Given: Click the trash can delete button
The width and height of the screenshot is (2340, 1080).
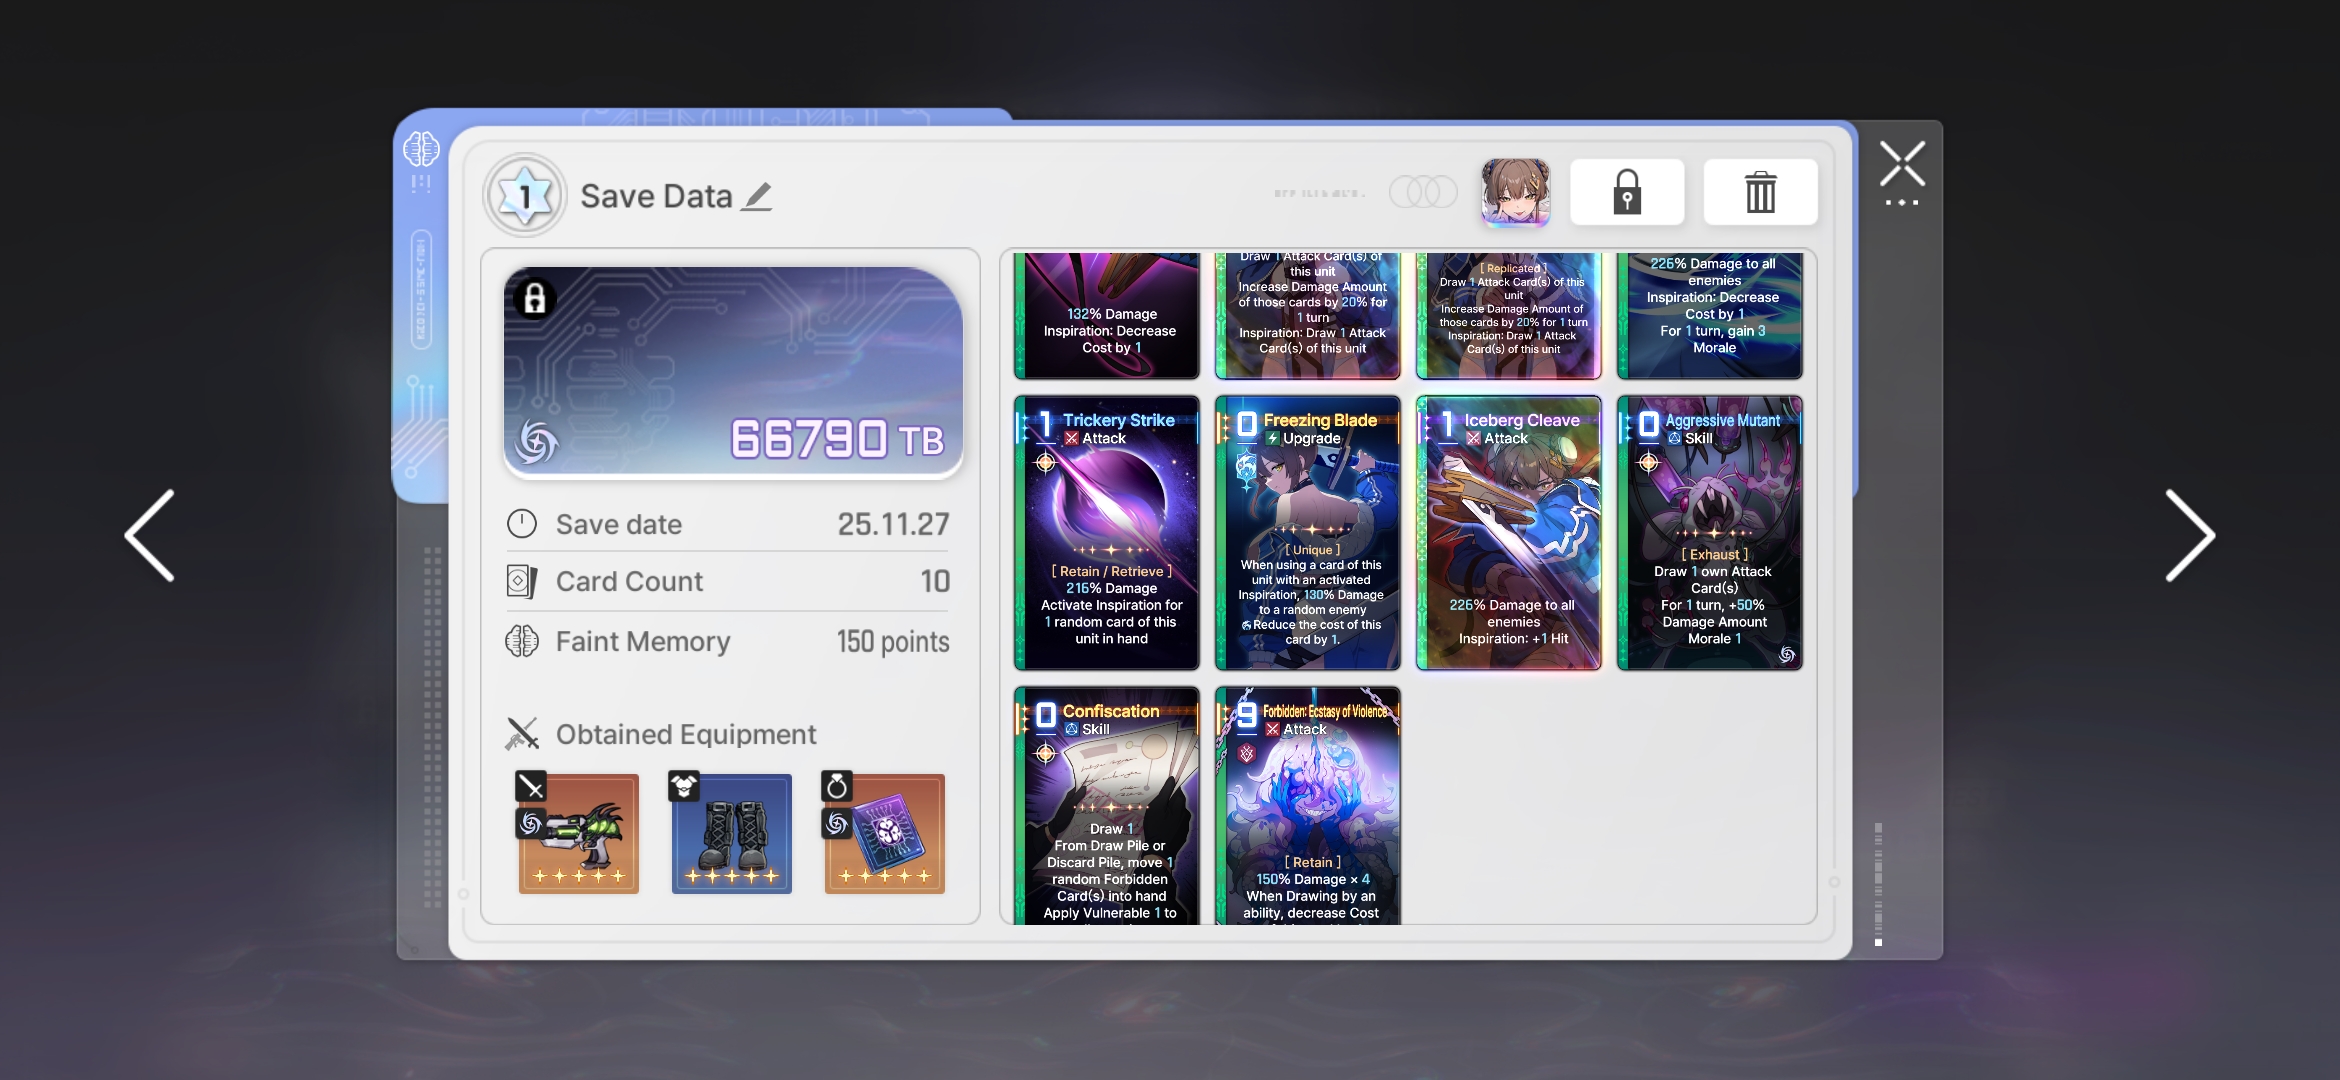Looking at the screenshot, I should point(1760,192).
